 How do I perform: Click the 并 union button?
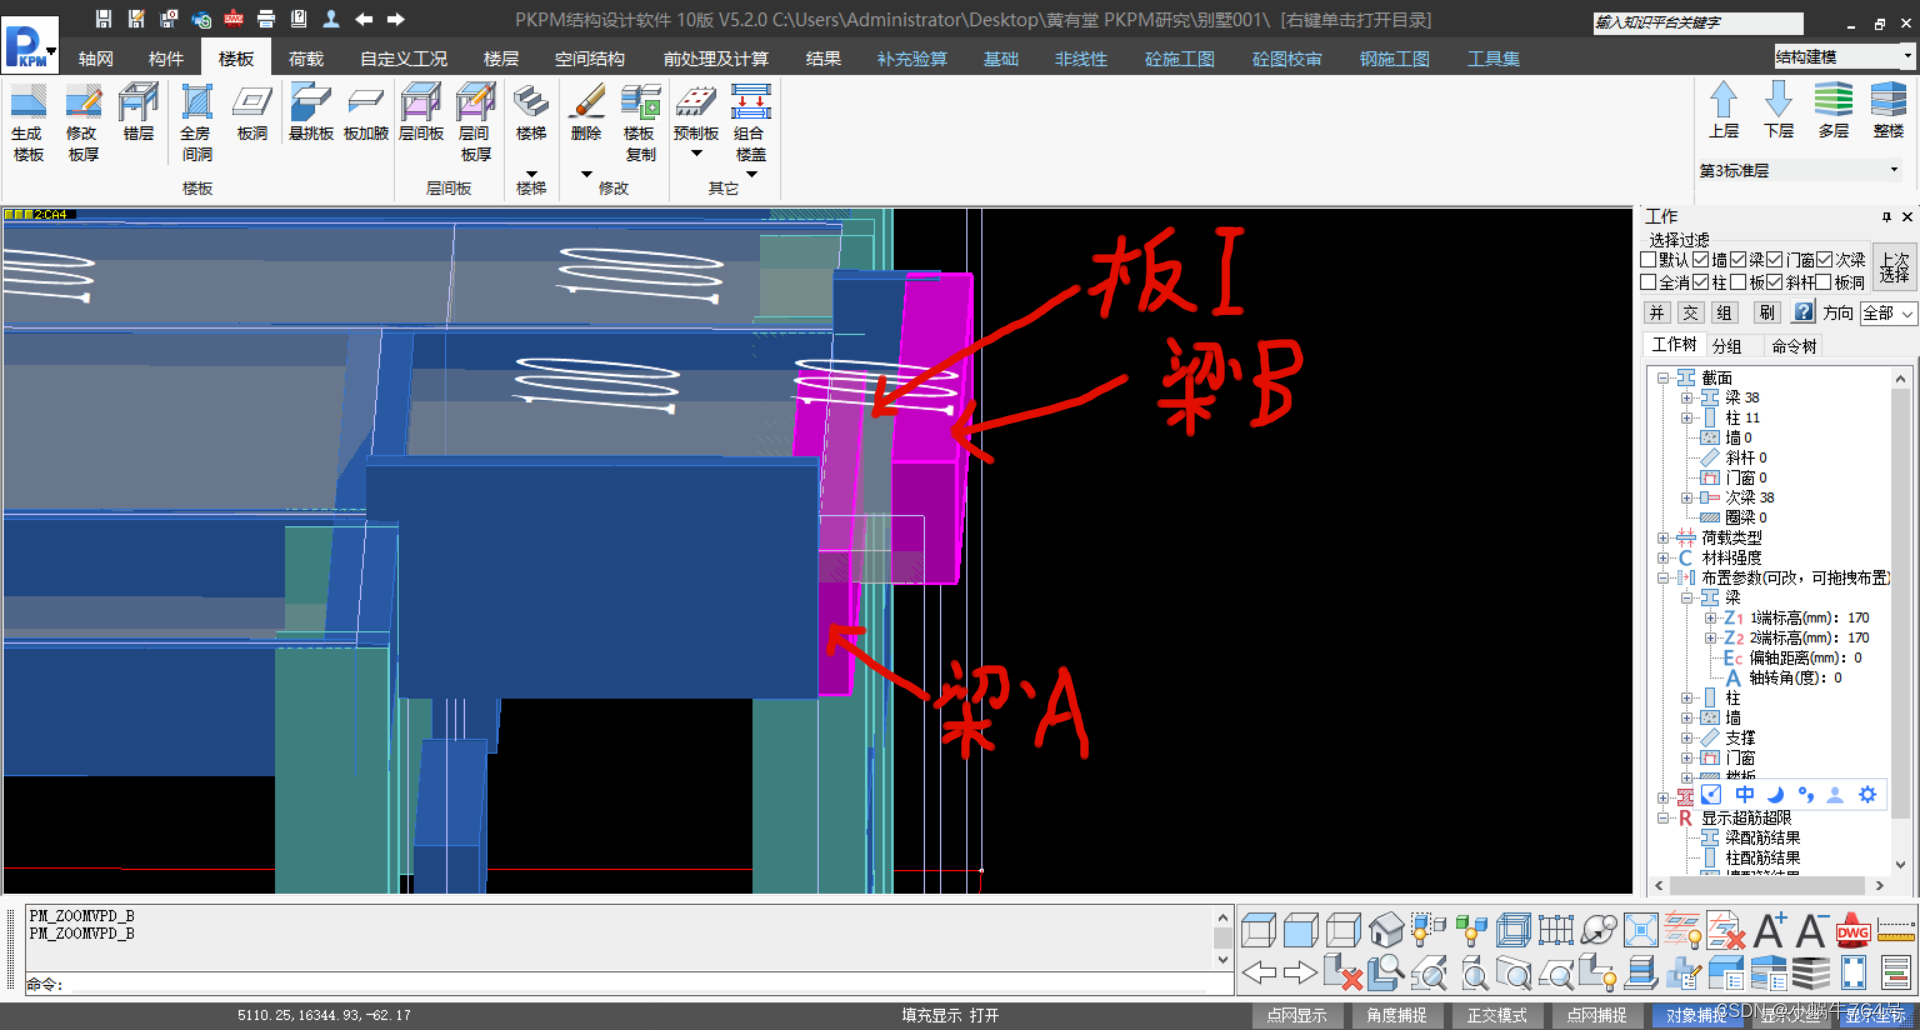[1657, 313]
